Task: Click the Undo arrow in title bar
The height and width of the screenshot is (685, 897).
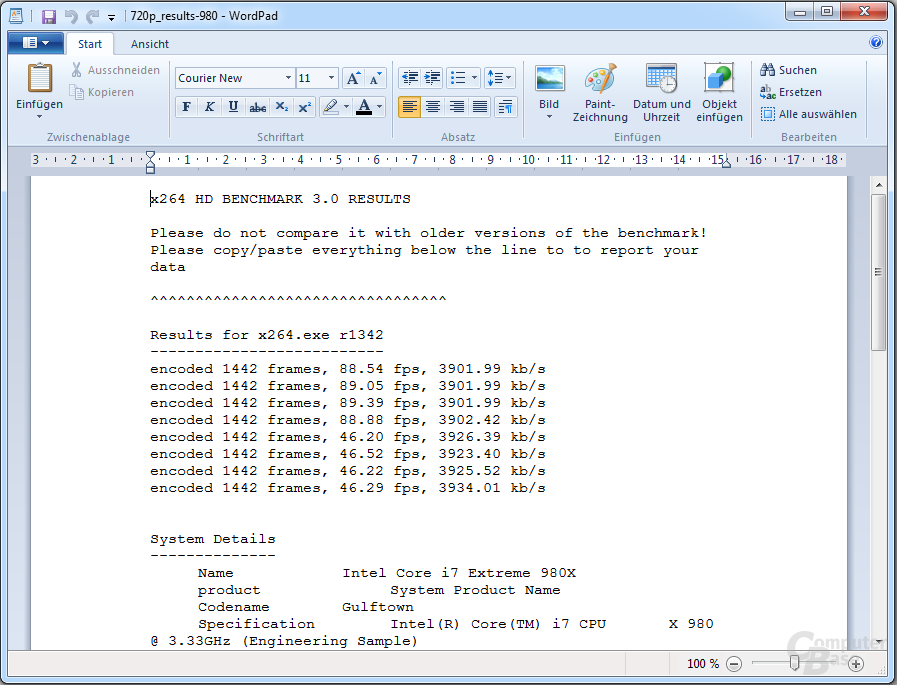Action: coord(71,16)
